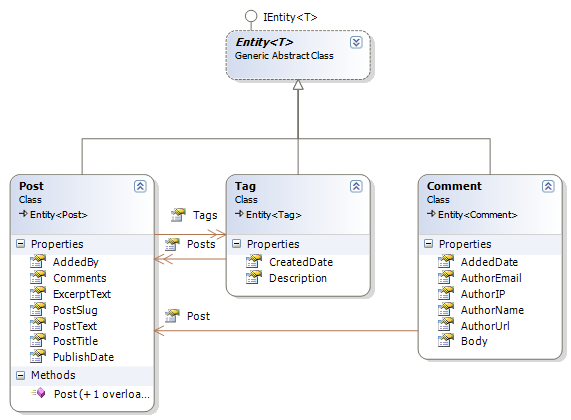Select the Body property in Comment
The height and width of the screenshot is (420, 571).
pos(474,341)
